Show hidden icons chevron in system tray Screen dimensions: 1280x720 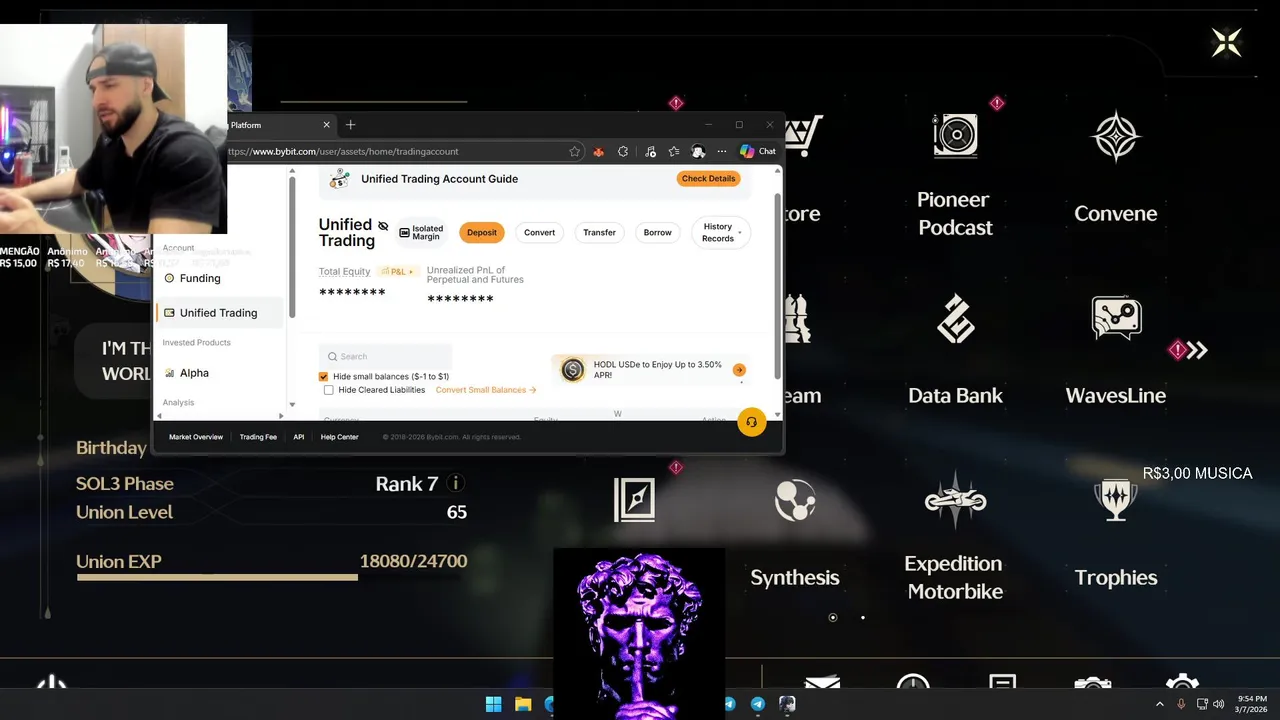pos(1160,704)
